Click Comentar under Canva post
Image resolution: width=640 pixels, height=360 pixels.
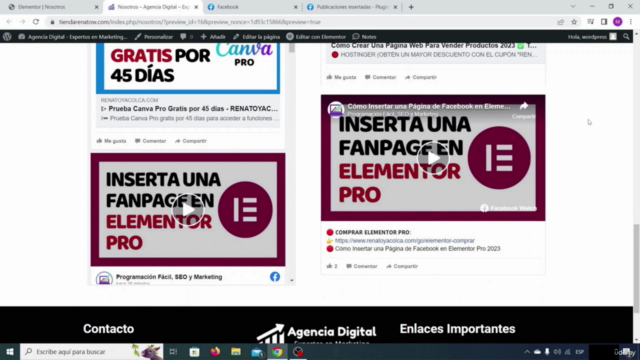click(x=151, y=141)
